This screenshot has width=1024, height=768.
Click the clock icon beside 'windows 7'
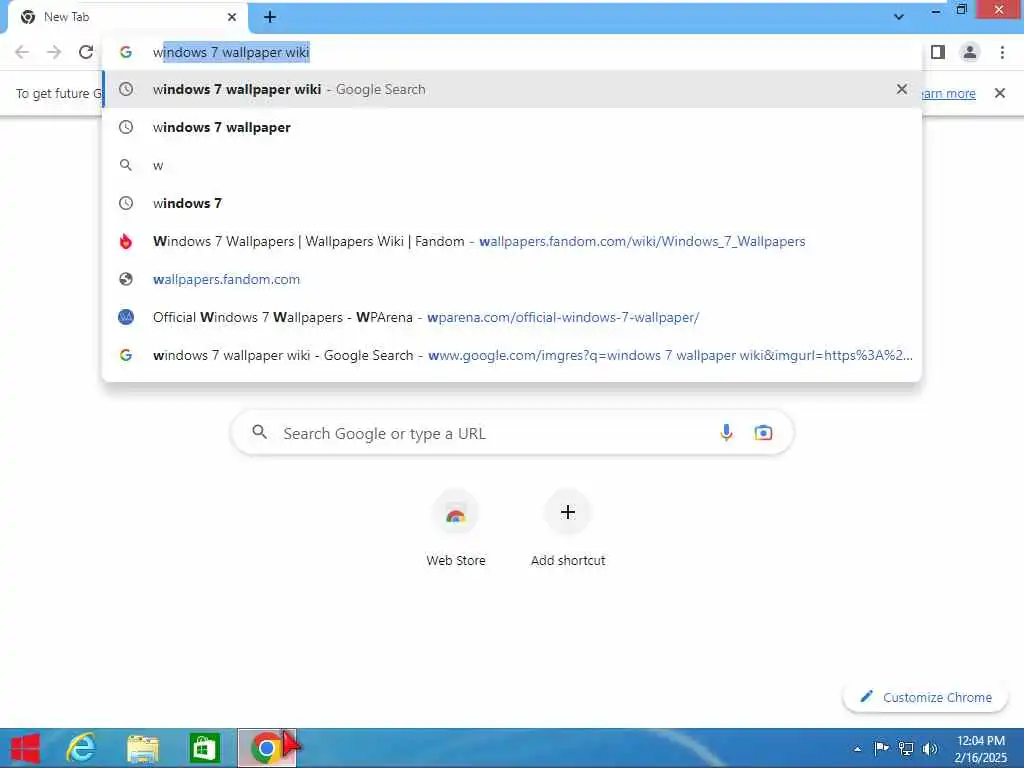tap(126, 203)
